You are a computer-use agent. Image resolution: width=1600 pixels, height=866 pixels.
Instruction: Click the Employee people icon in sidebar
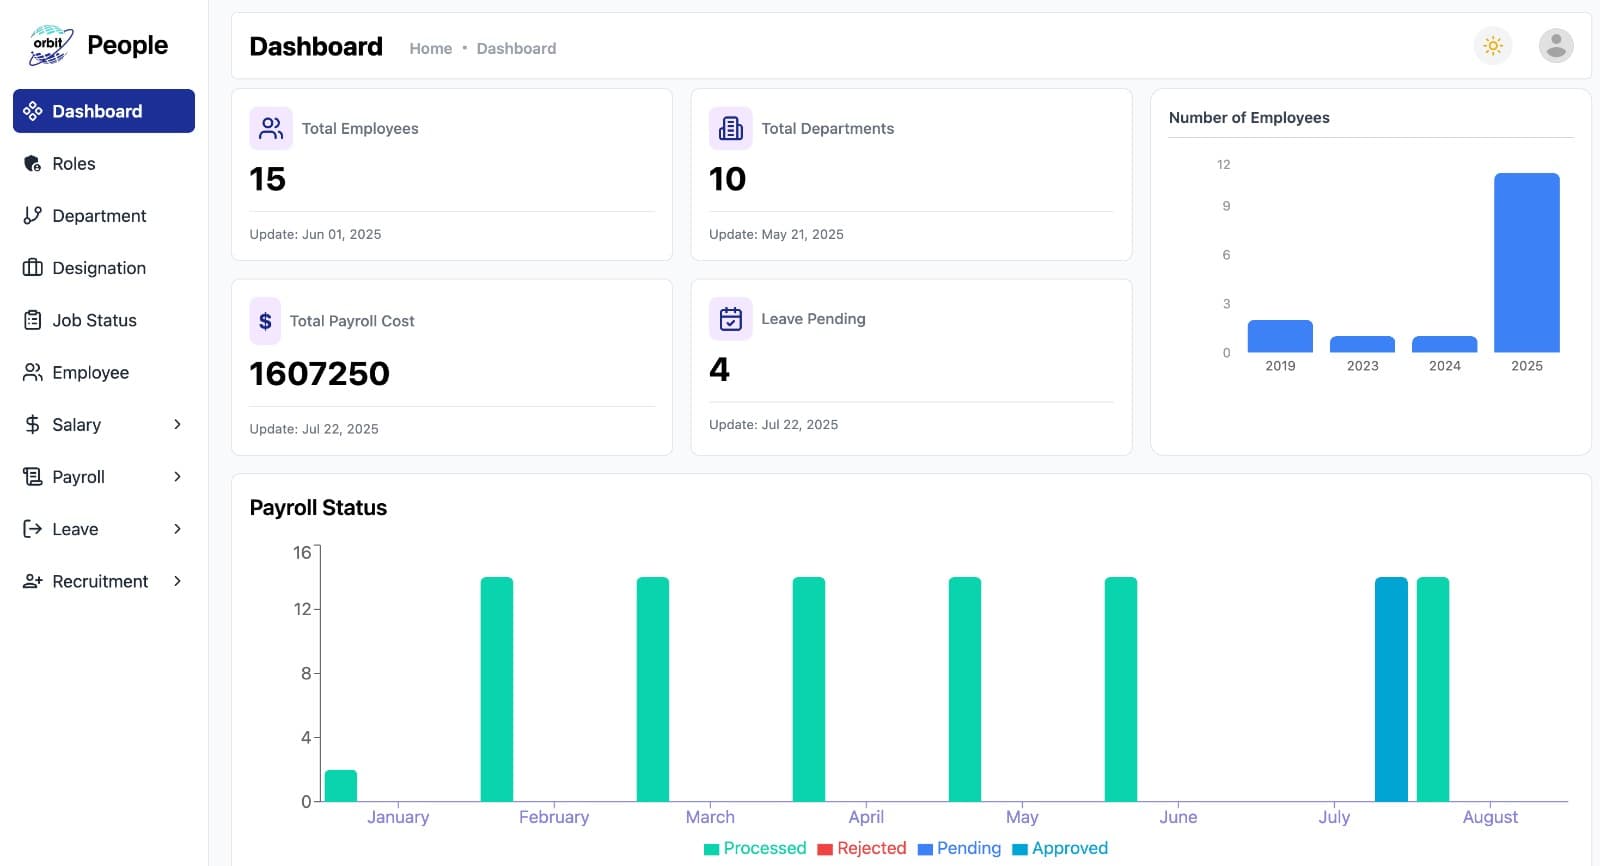click(x=33, y=372)
